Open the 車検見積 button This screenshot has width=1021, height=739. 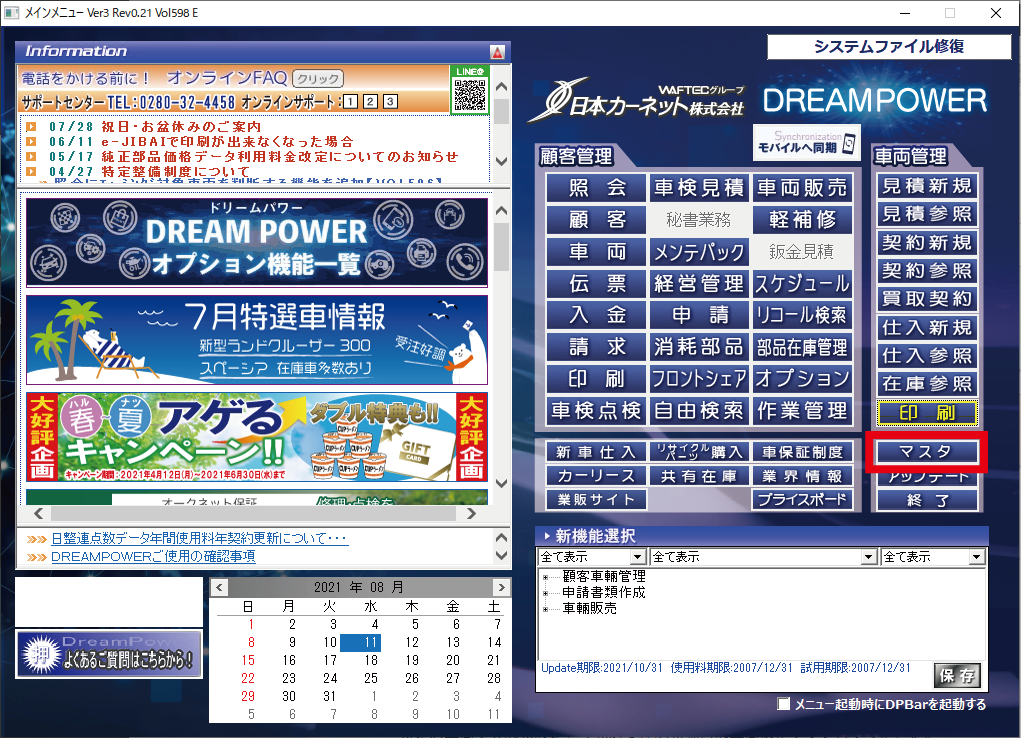699,188
